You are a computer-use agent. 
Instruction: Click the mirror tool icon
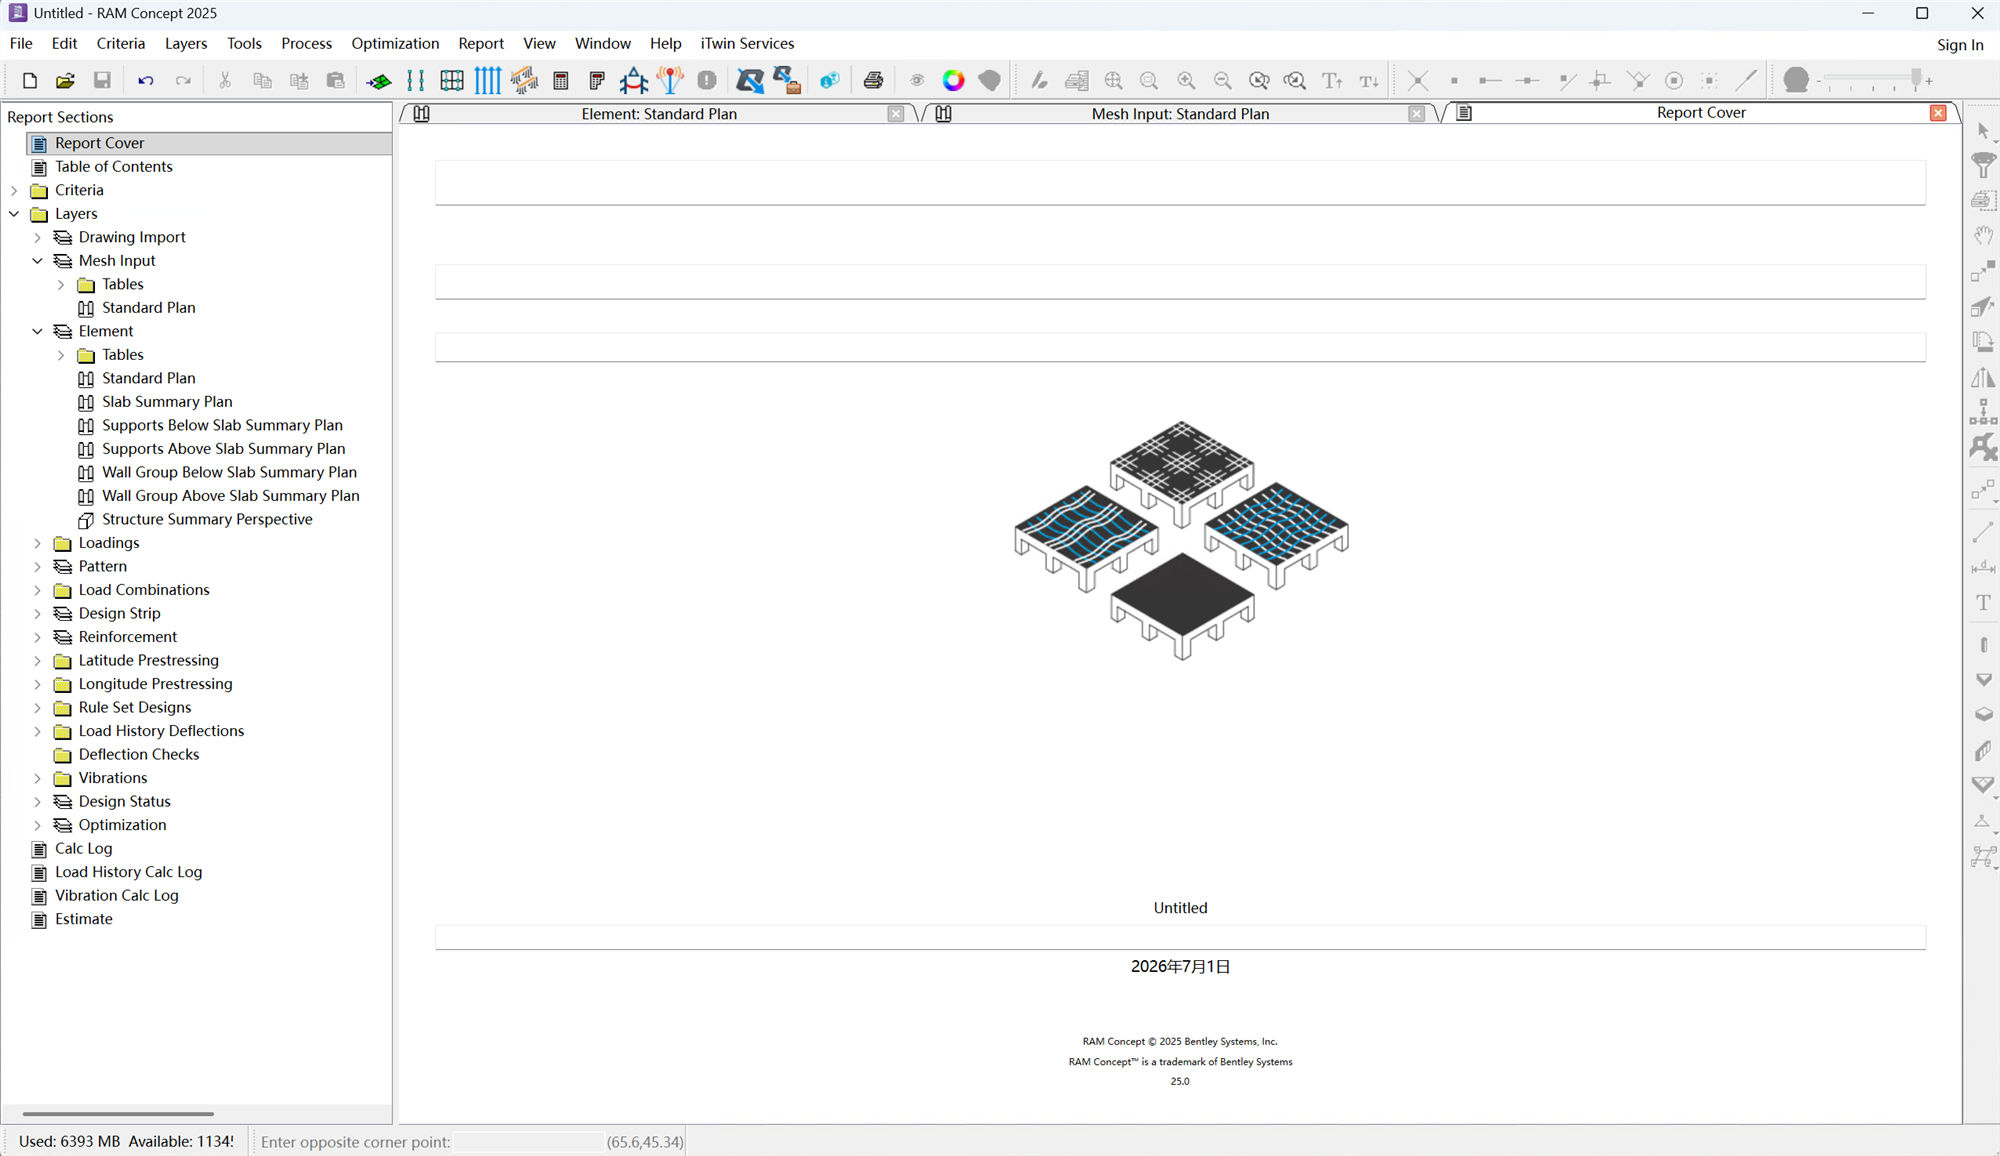coord(1983,377)
